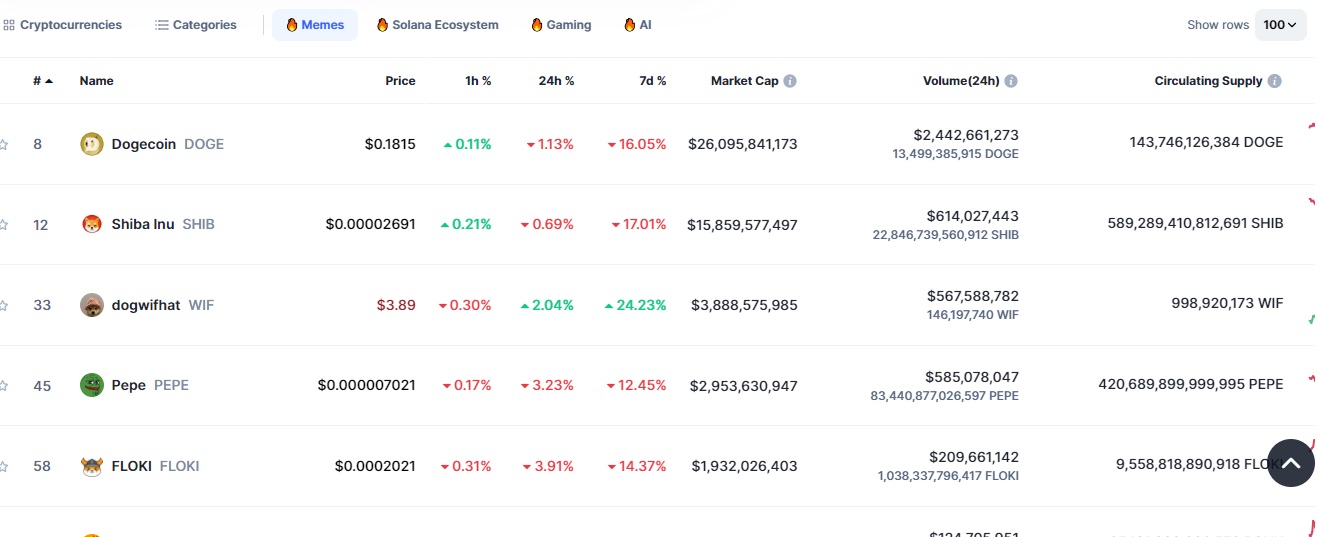This screenshot has height=537, width=1317.
Task: Click the FLOKI coin logo
Action: pos(92,466)
